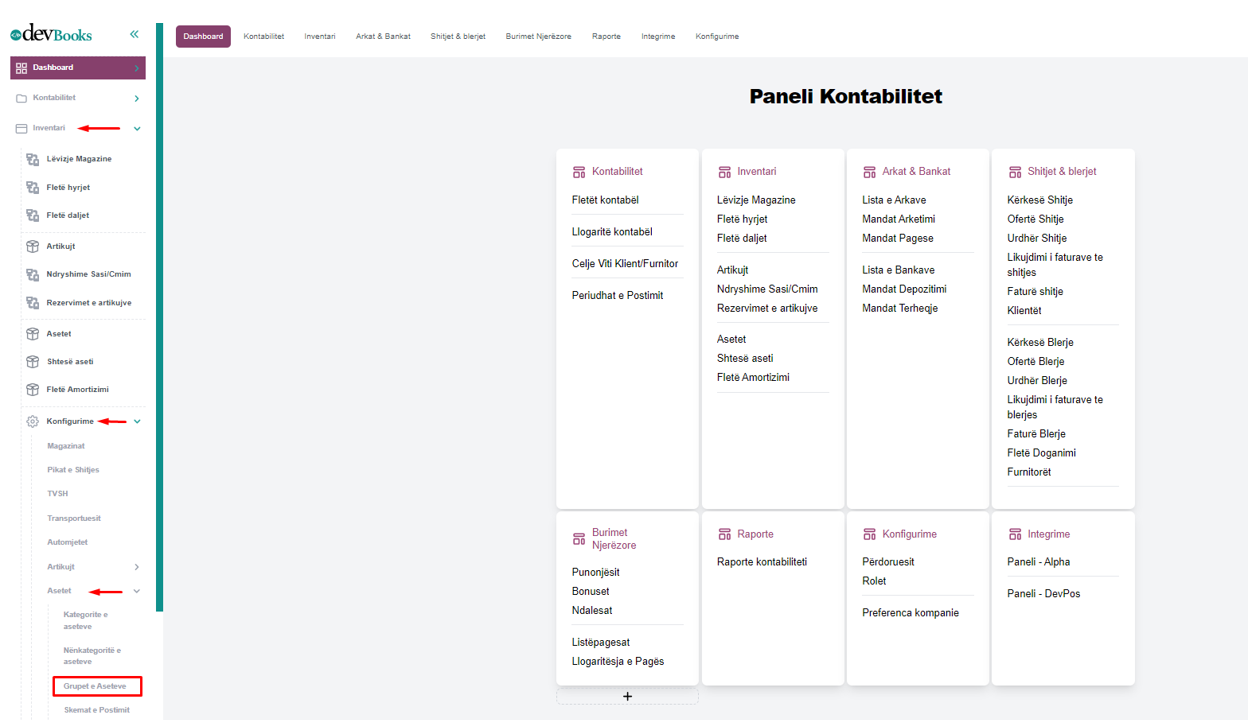The image size is (1248, 720).
Task: Open Grupet e Aseteve in sidebar
Action: click(x=95, y=686)
